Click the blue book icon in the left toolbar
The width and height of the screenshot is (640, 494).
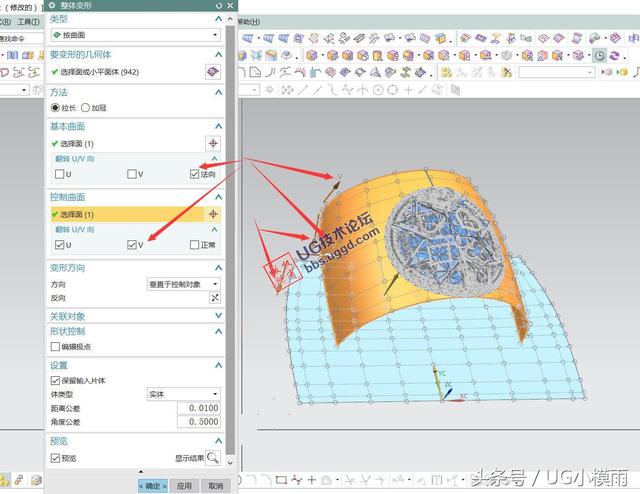pos(13,55)
